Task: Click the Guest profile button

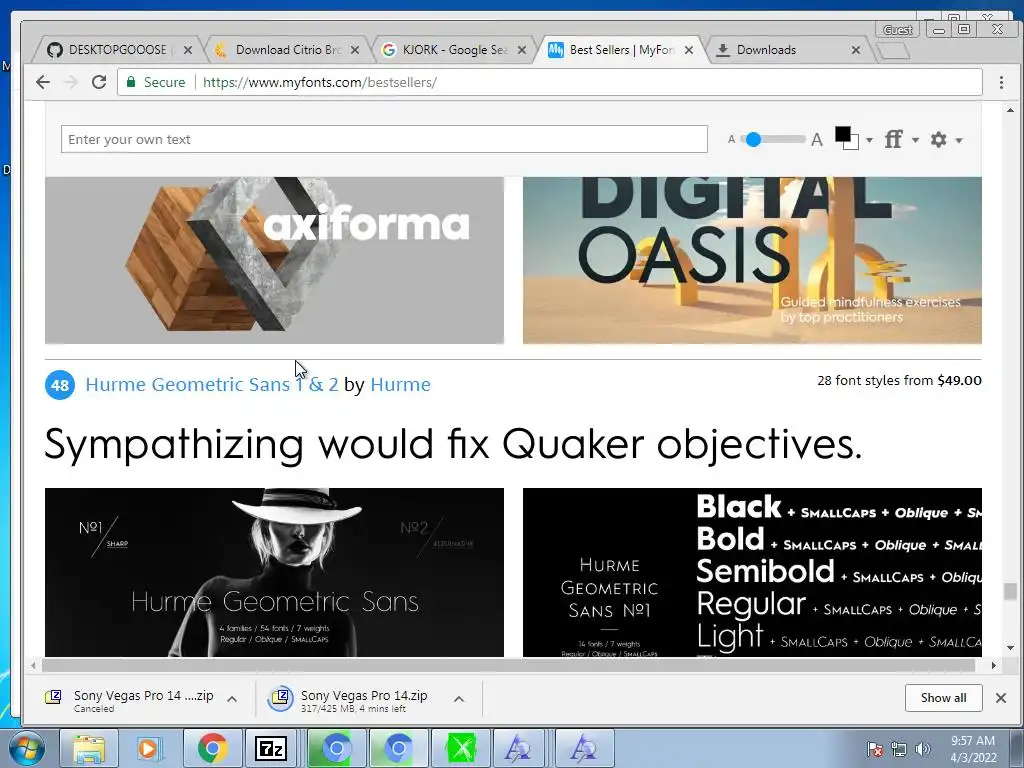Action: (897, 30)
